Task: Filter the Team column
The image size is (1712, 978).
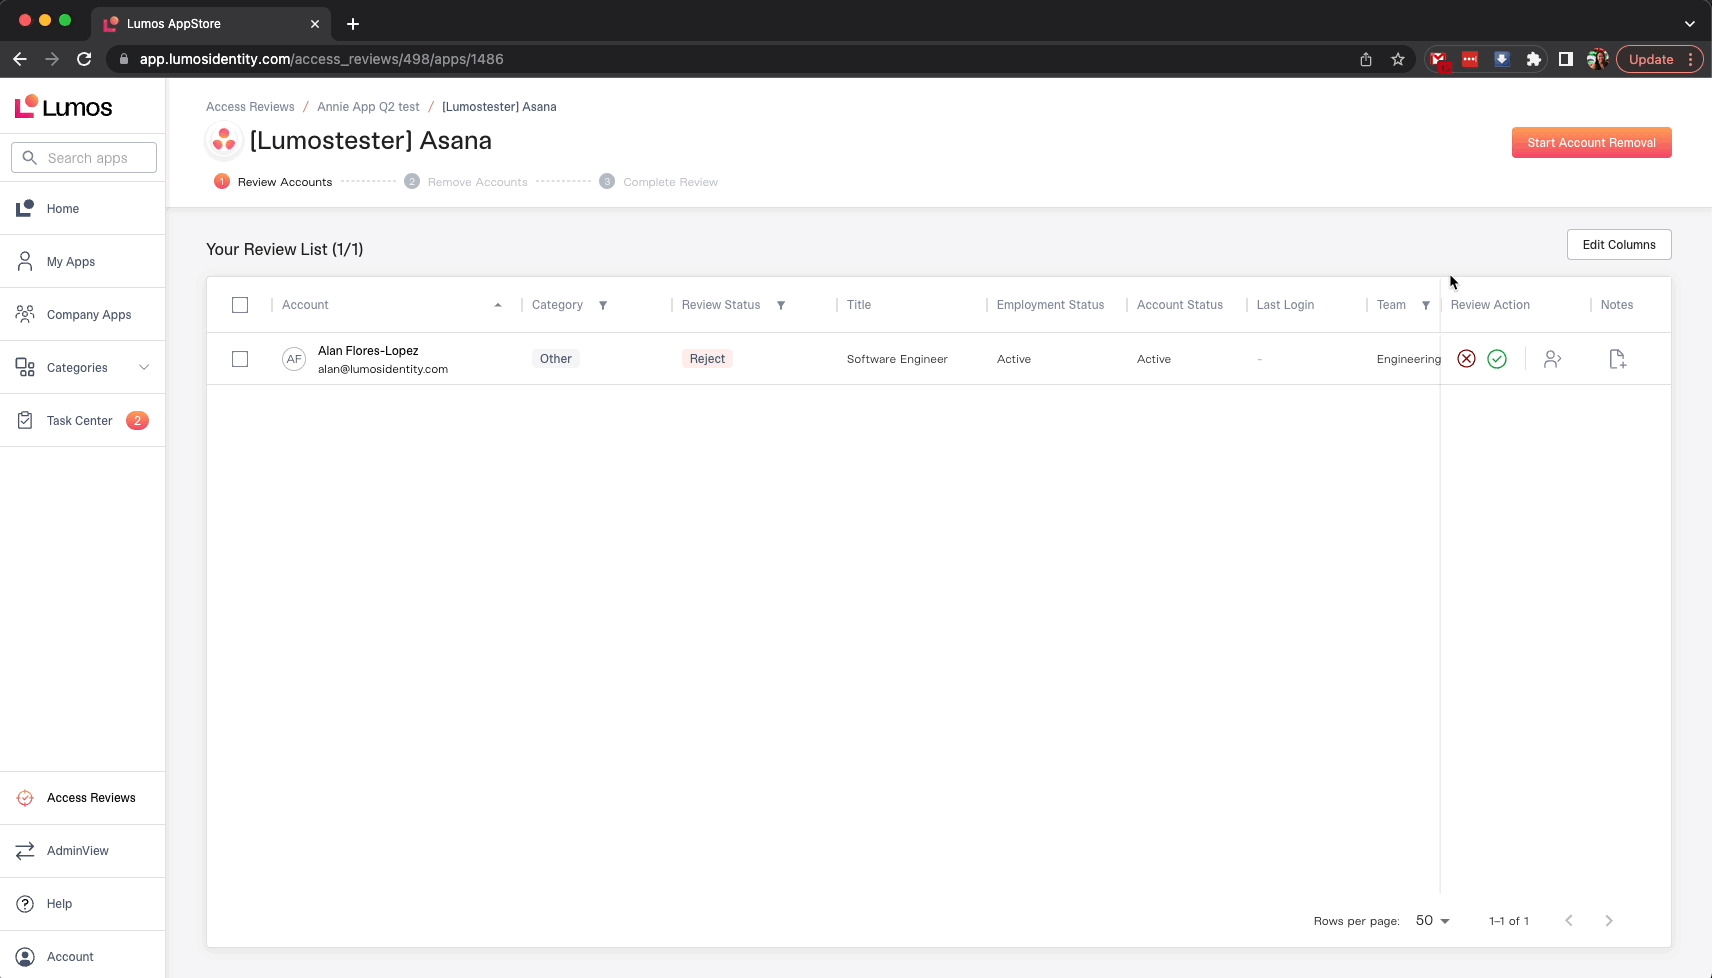Action: [1426, 305]
